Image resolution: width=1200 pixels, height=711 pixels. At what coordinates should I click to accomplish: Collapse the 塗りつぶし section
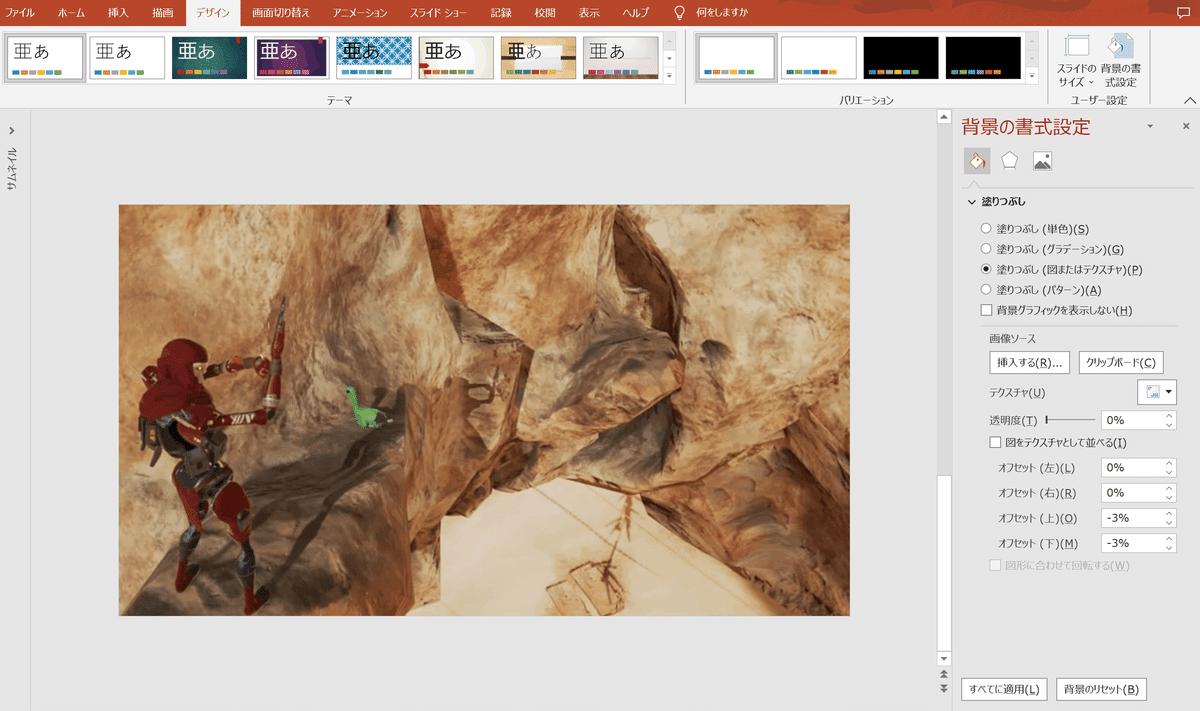pyautogui.click(x=971, y=202)
